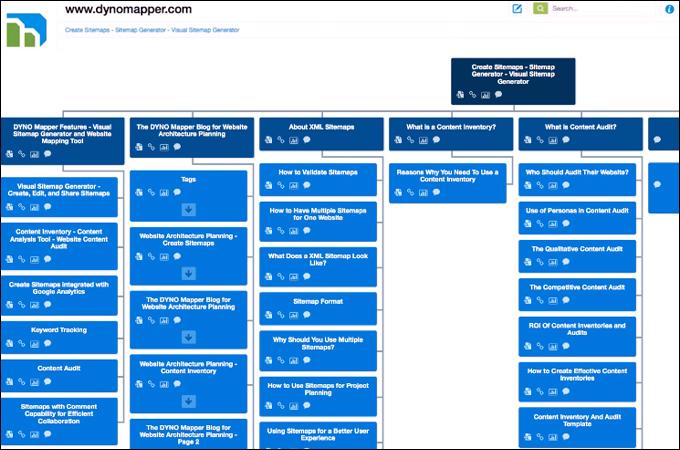
Task: Open Create Sitemaps breadcrumb link
Action: 87,30
